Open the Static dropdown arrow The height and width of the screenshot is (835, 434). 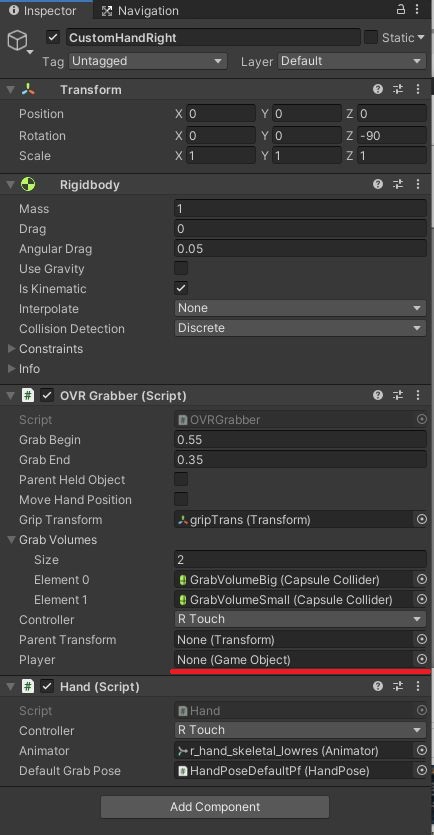point(421,37)
